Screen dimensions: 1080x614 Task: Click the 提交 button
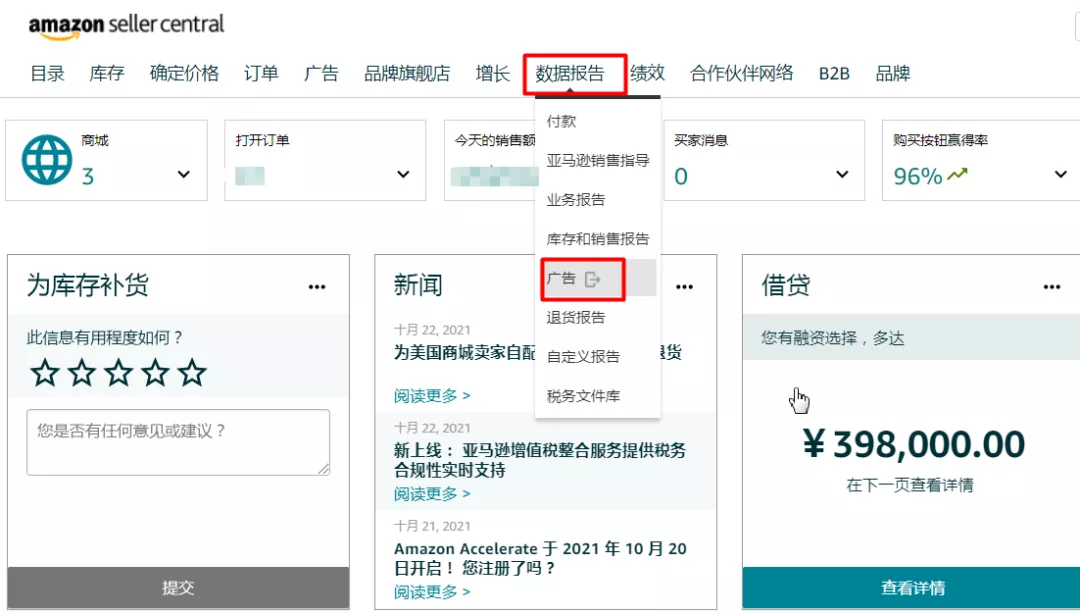click(x=178, y=588)
